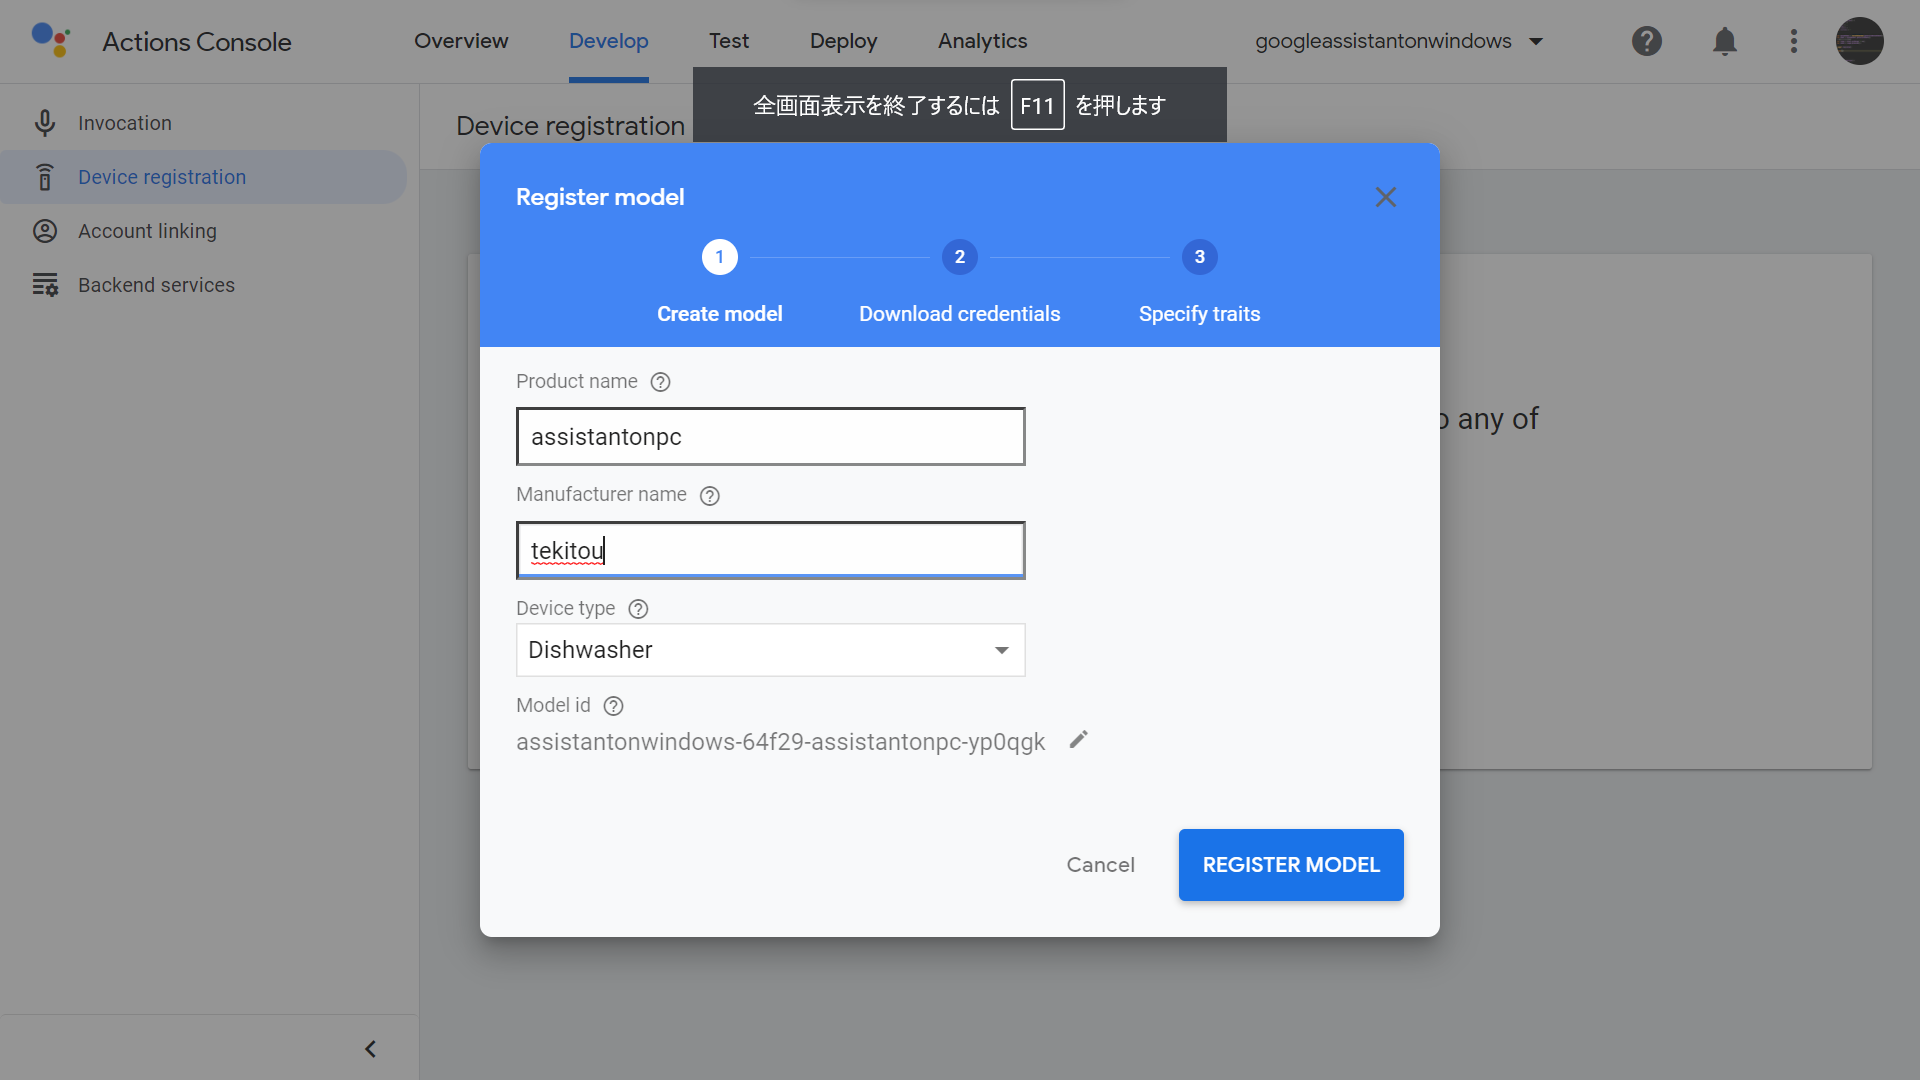Click the Product name help icon
The image size is (1920, 1080).
coord(660,382)
